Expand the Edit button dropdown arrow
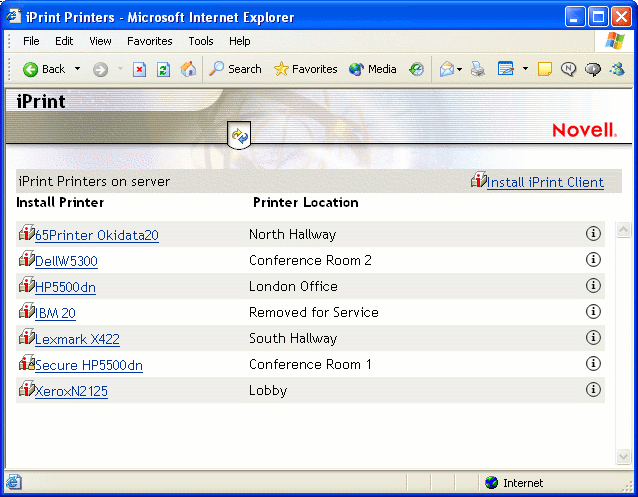The image size is (638, 497). (x=525, y=69)
